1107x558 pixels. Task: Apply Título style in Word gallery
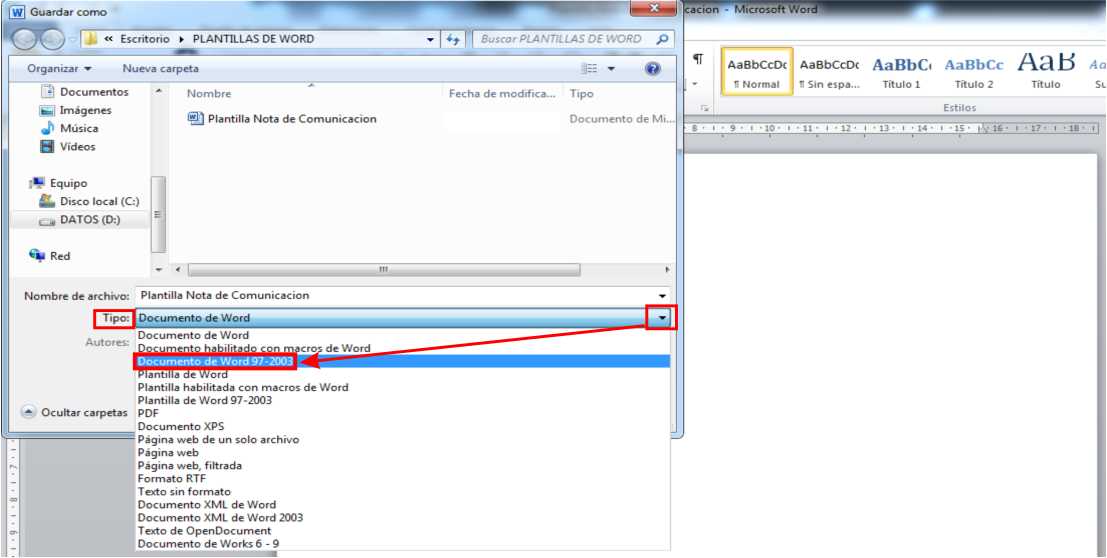click(1046, 71)
